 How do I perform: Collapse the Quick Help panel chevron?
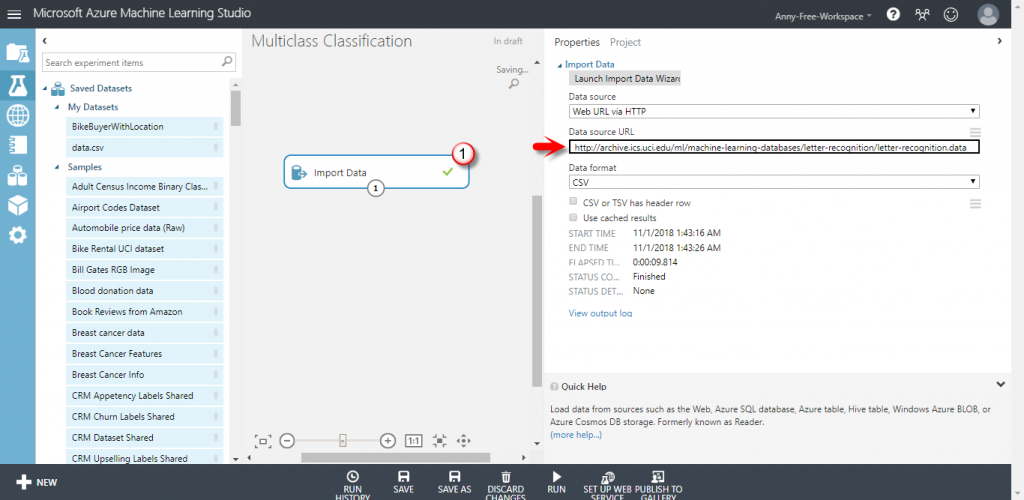1000,384
